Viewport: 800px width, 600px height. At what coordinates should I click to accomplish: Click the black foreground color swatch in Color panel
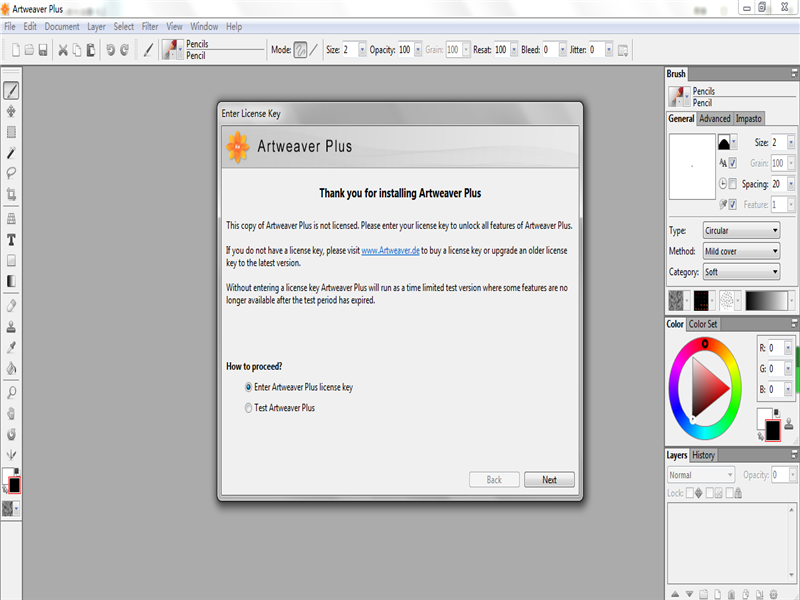[773, 431]
